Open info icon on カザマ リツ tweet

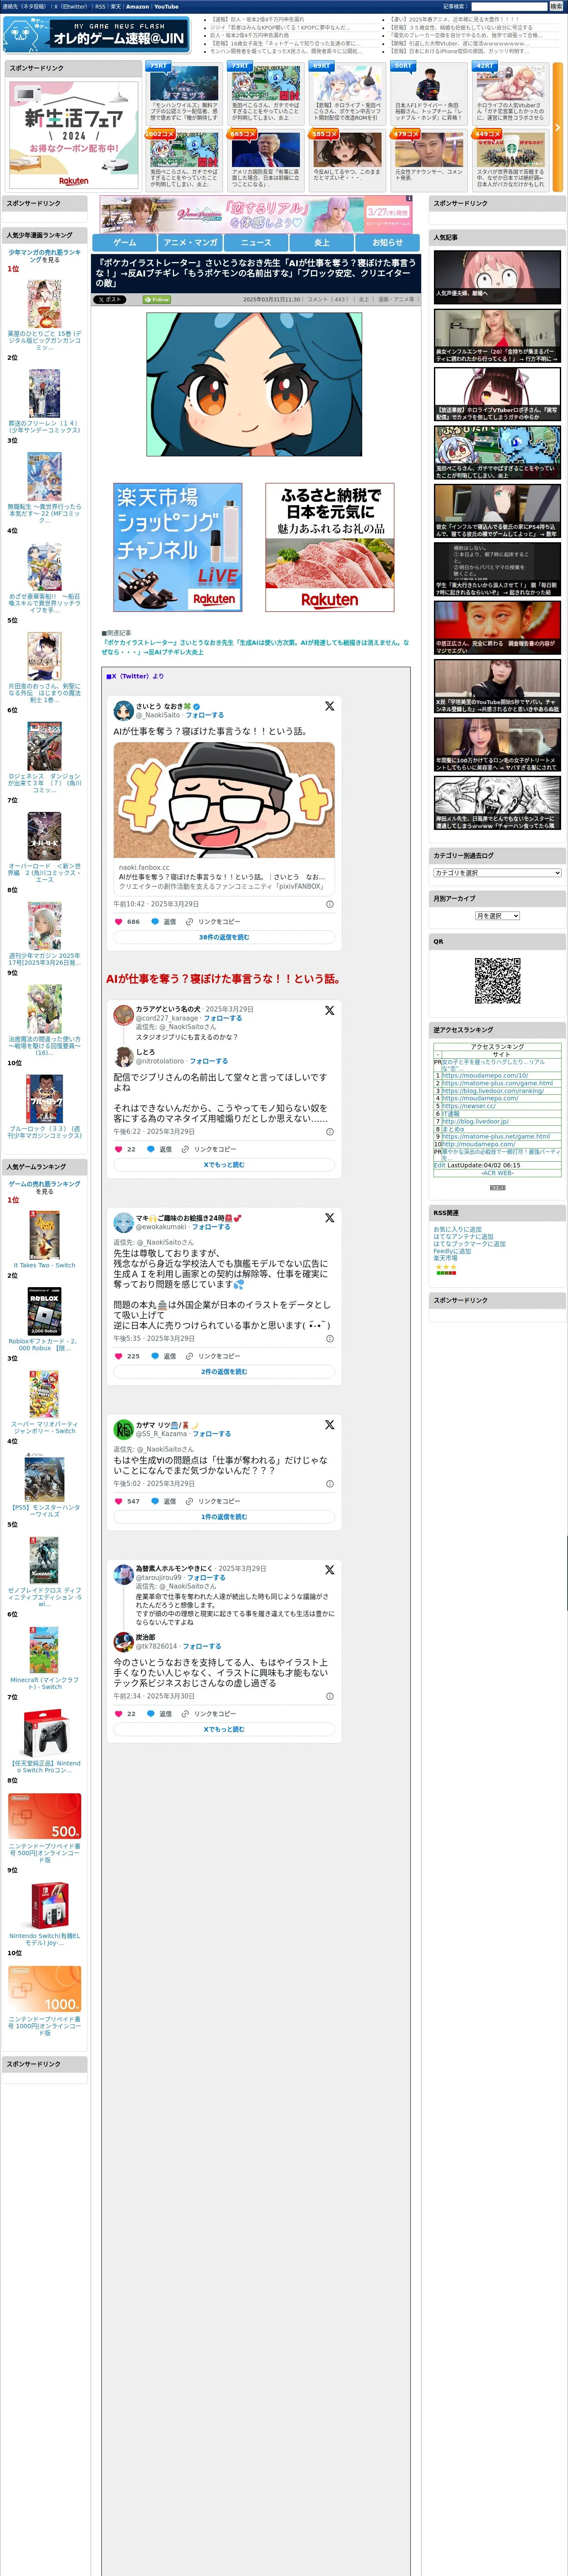pos(330,1484)
